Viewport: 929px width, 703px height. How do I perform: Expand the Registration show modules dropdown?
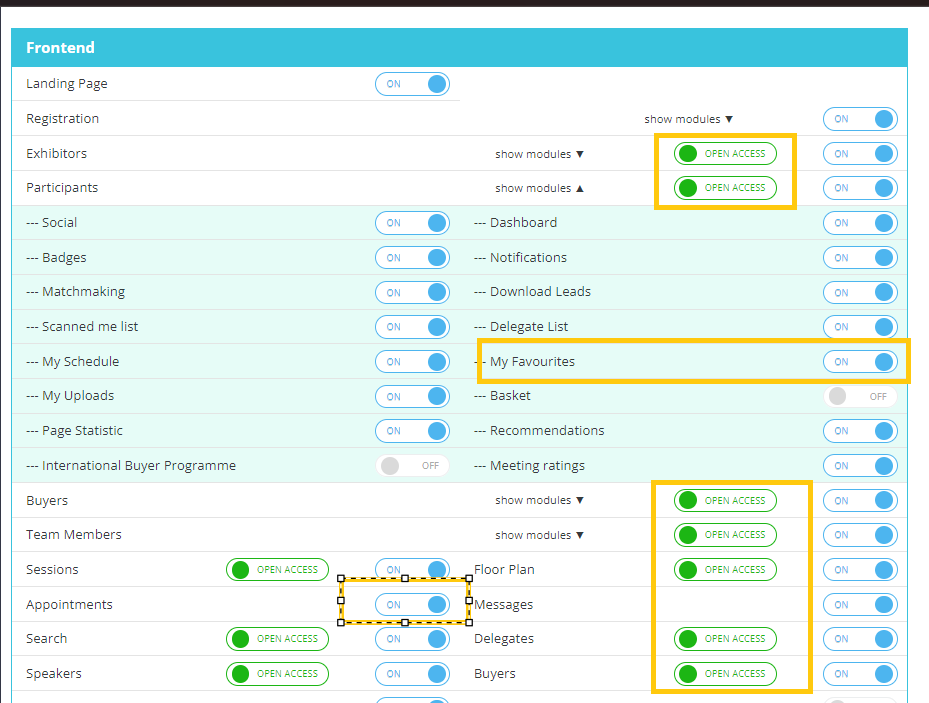click(688, 119)
